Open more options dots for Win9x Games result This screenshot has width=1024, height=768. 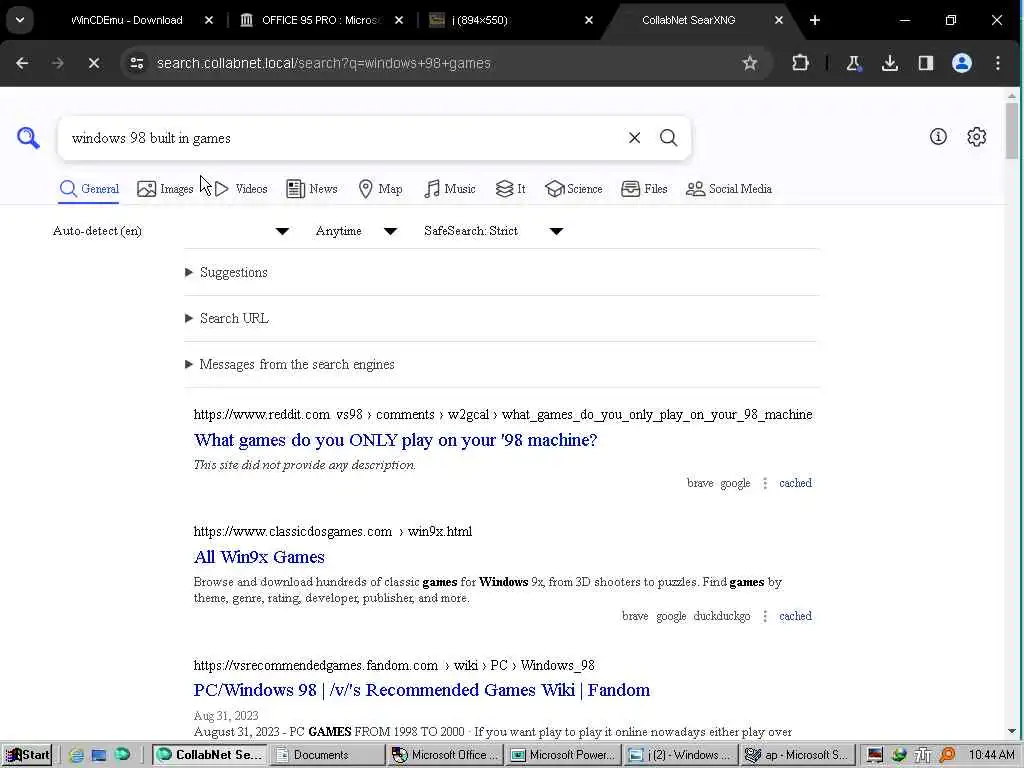point(765,616)
